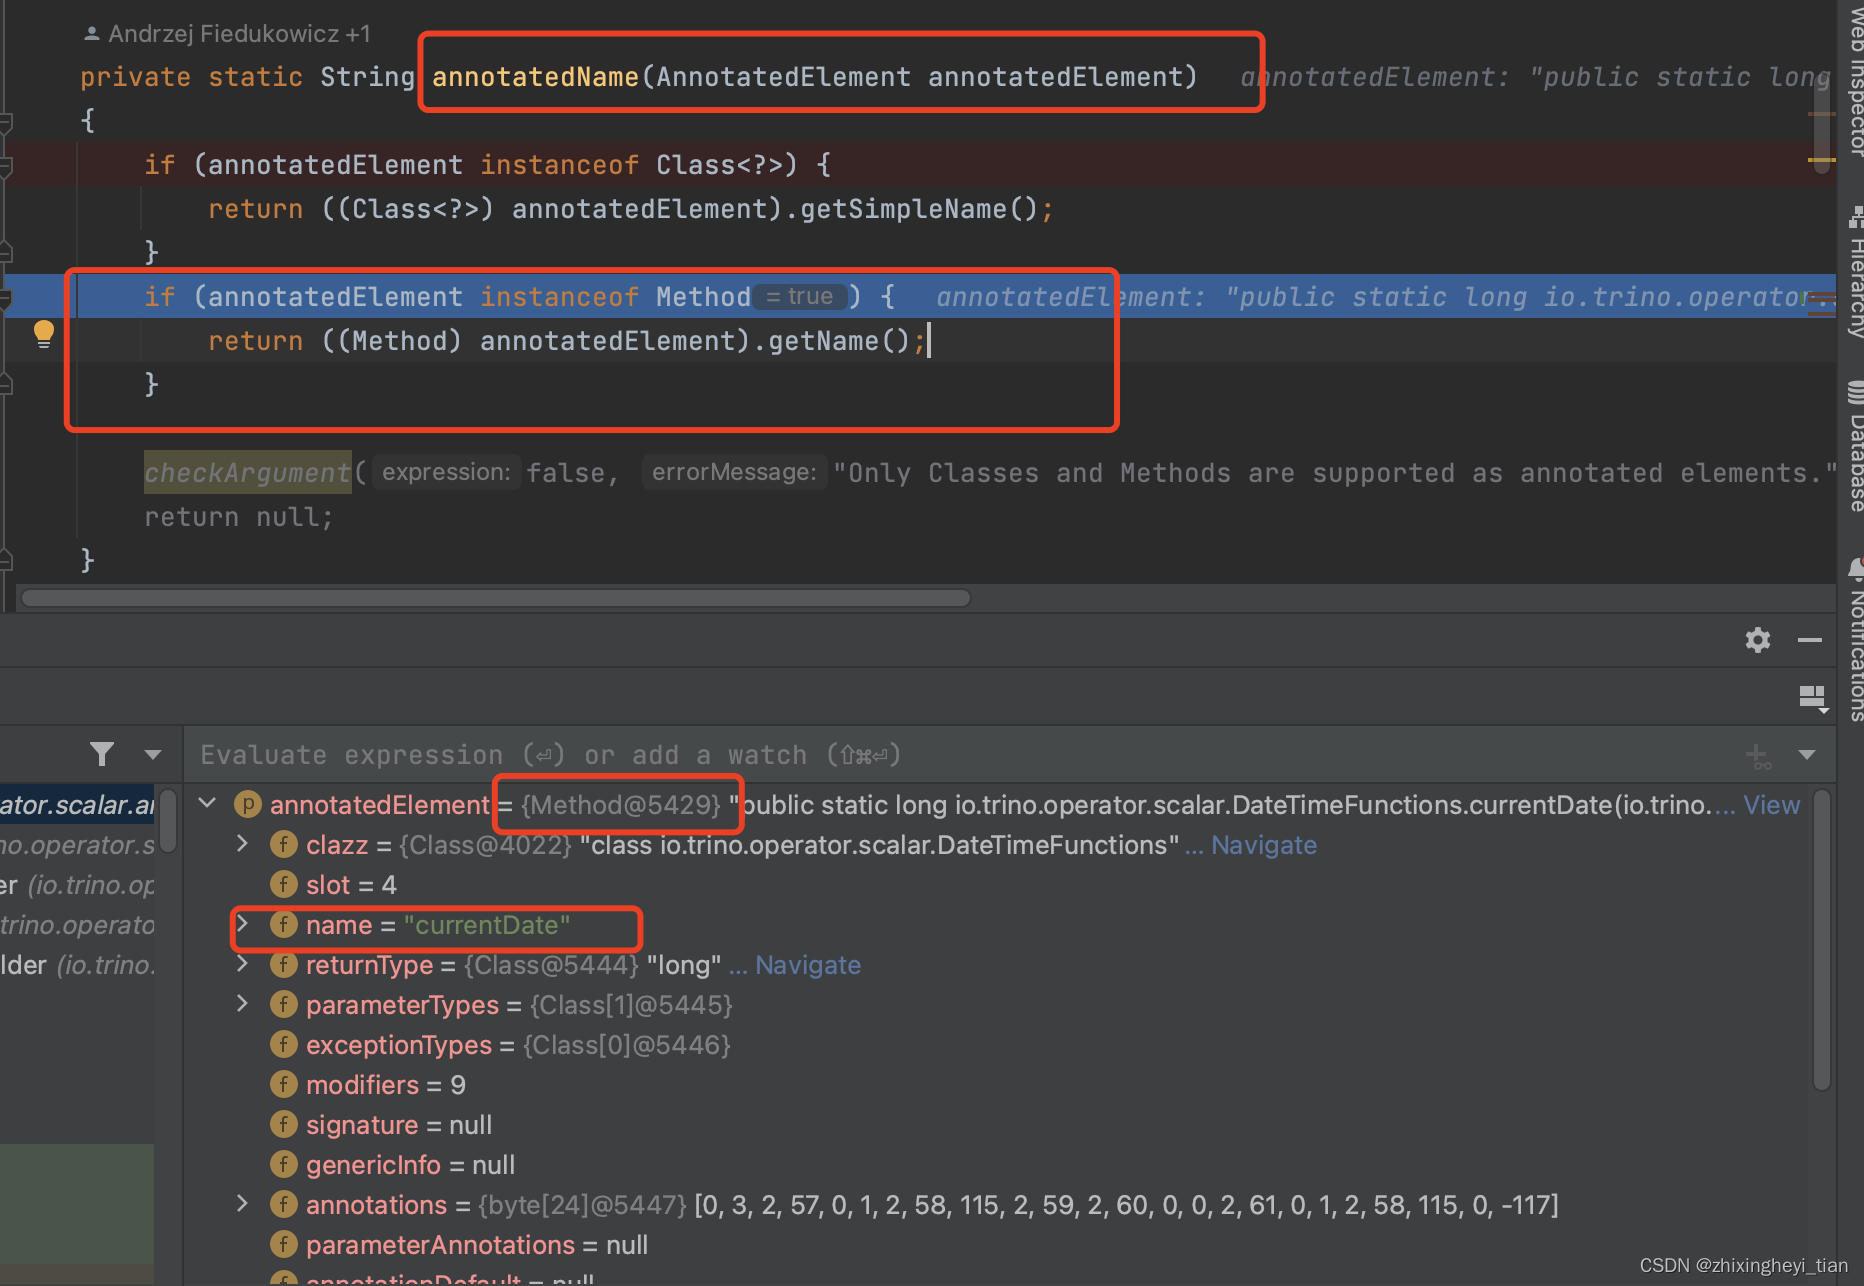
Task: Click the '= true' inline debug hint
Action: coord(800,297)
